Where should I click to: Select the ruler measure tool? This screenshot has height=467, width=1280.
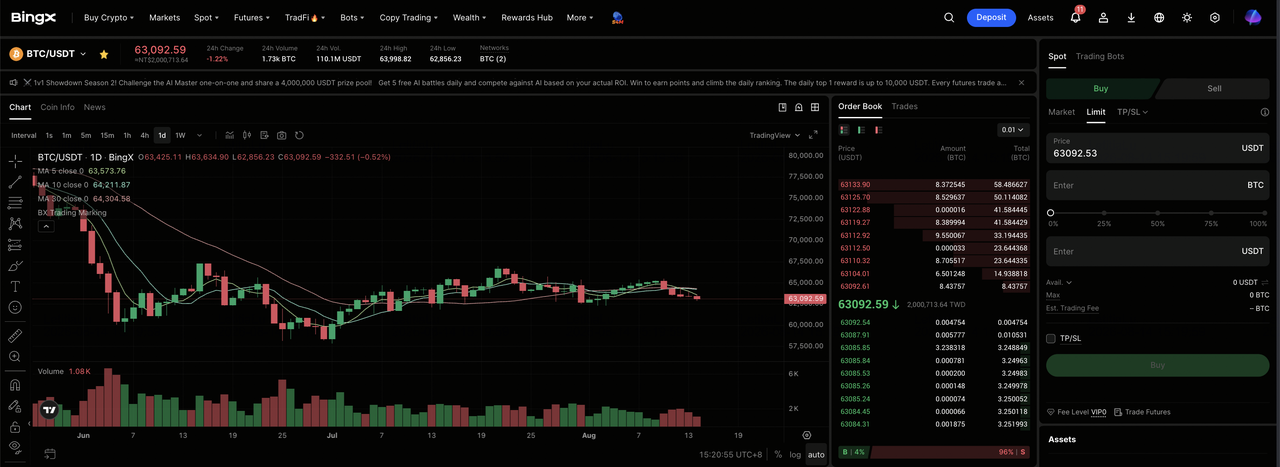[x=15, y=336]
